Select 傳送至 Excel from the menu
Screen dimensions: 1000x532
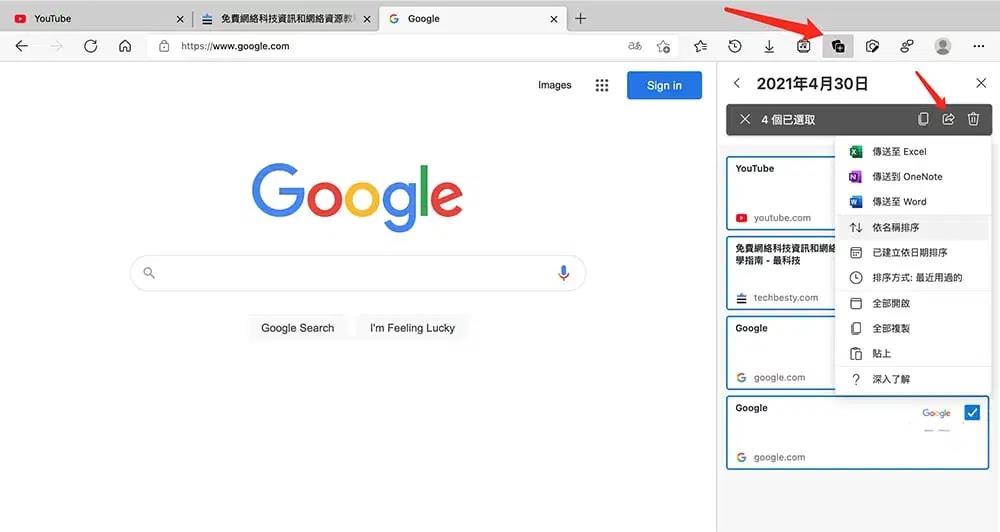coord(913,152)
